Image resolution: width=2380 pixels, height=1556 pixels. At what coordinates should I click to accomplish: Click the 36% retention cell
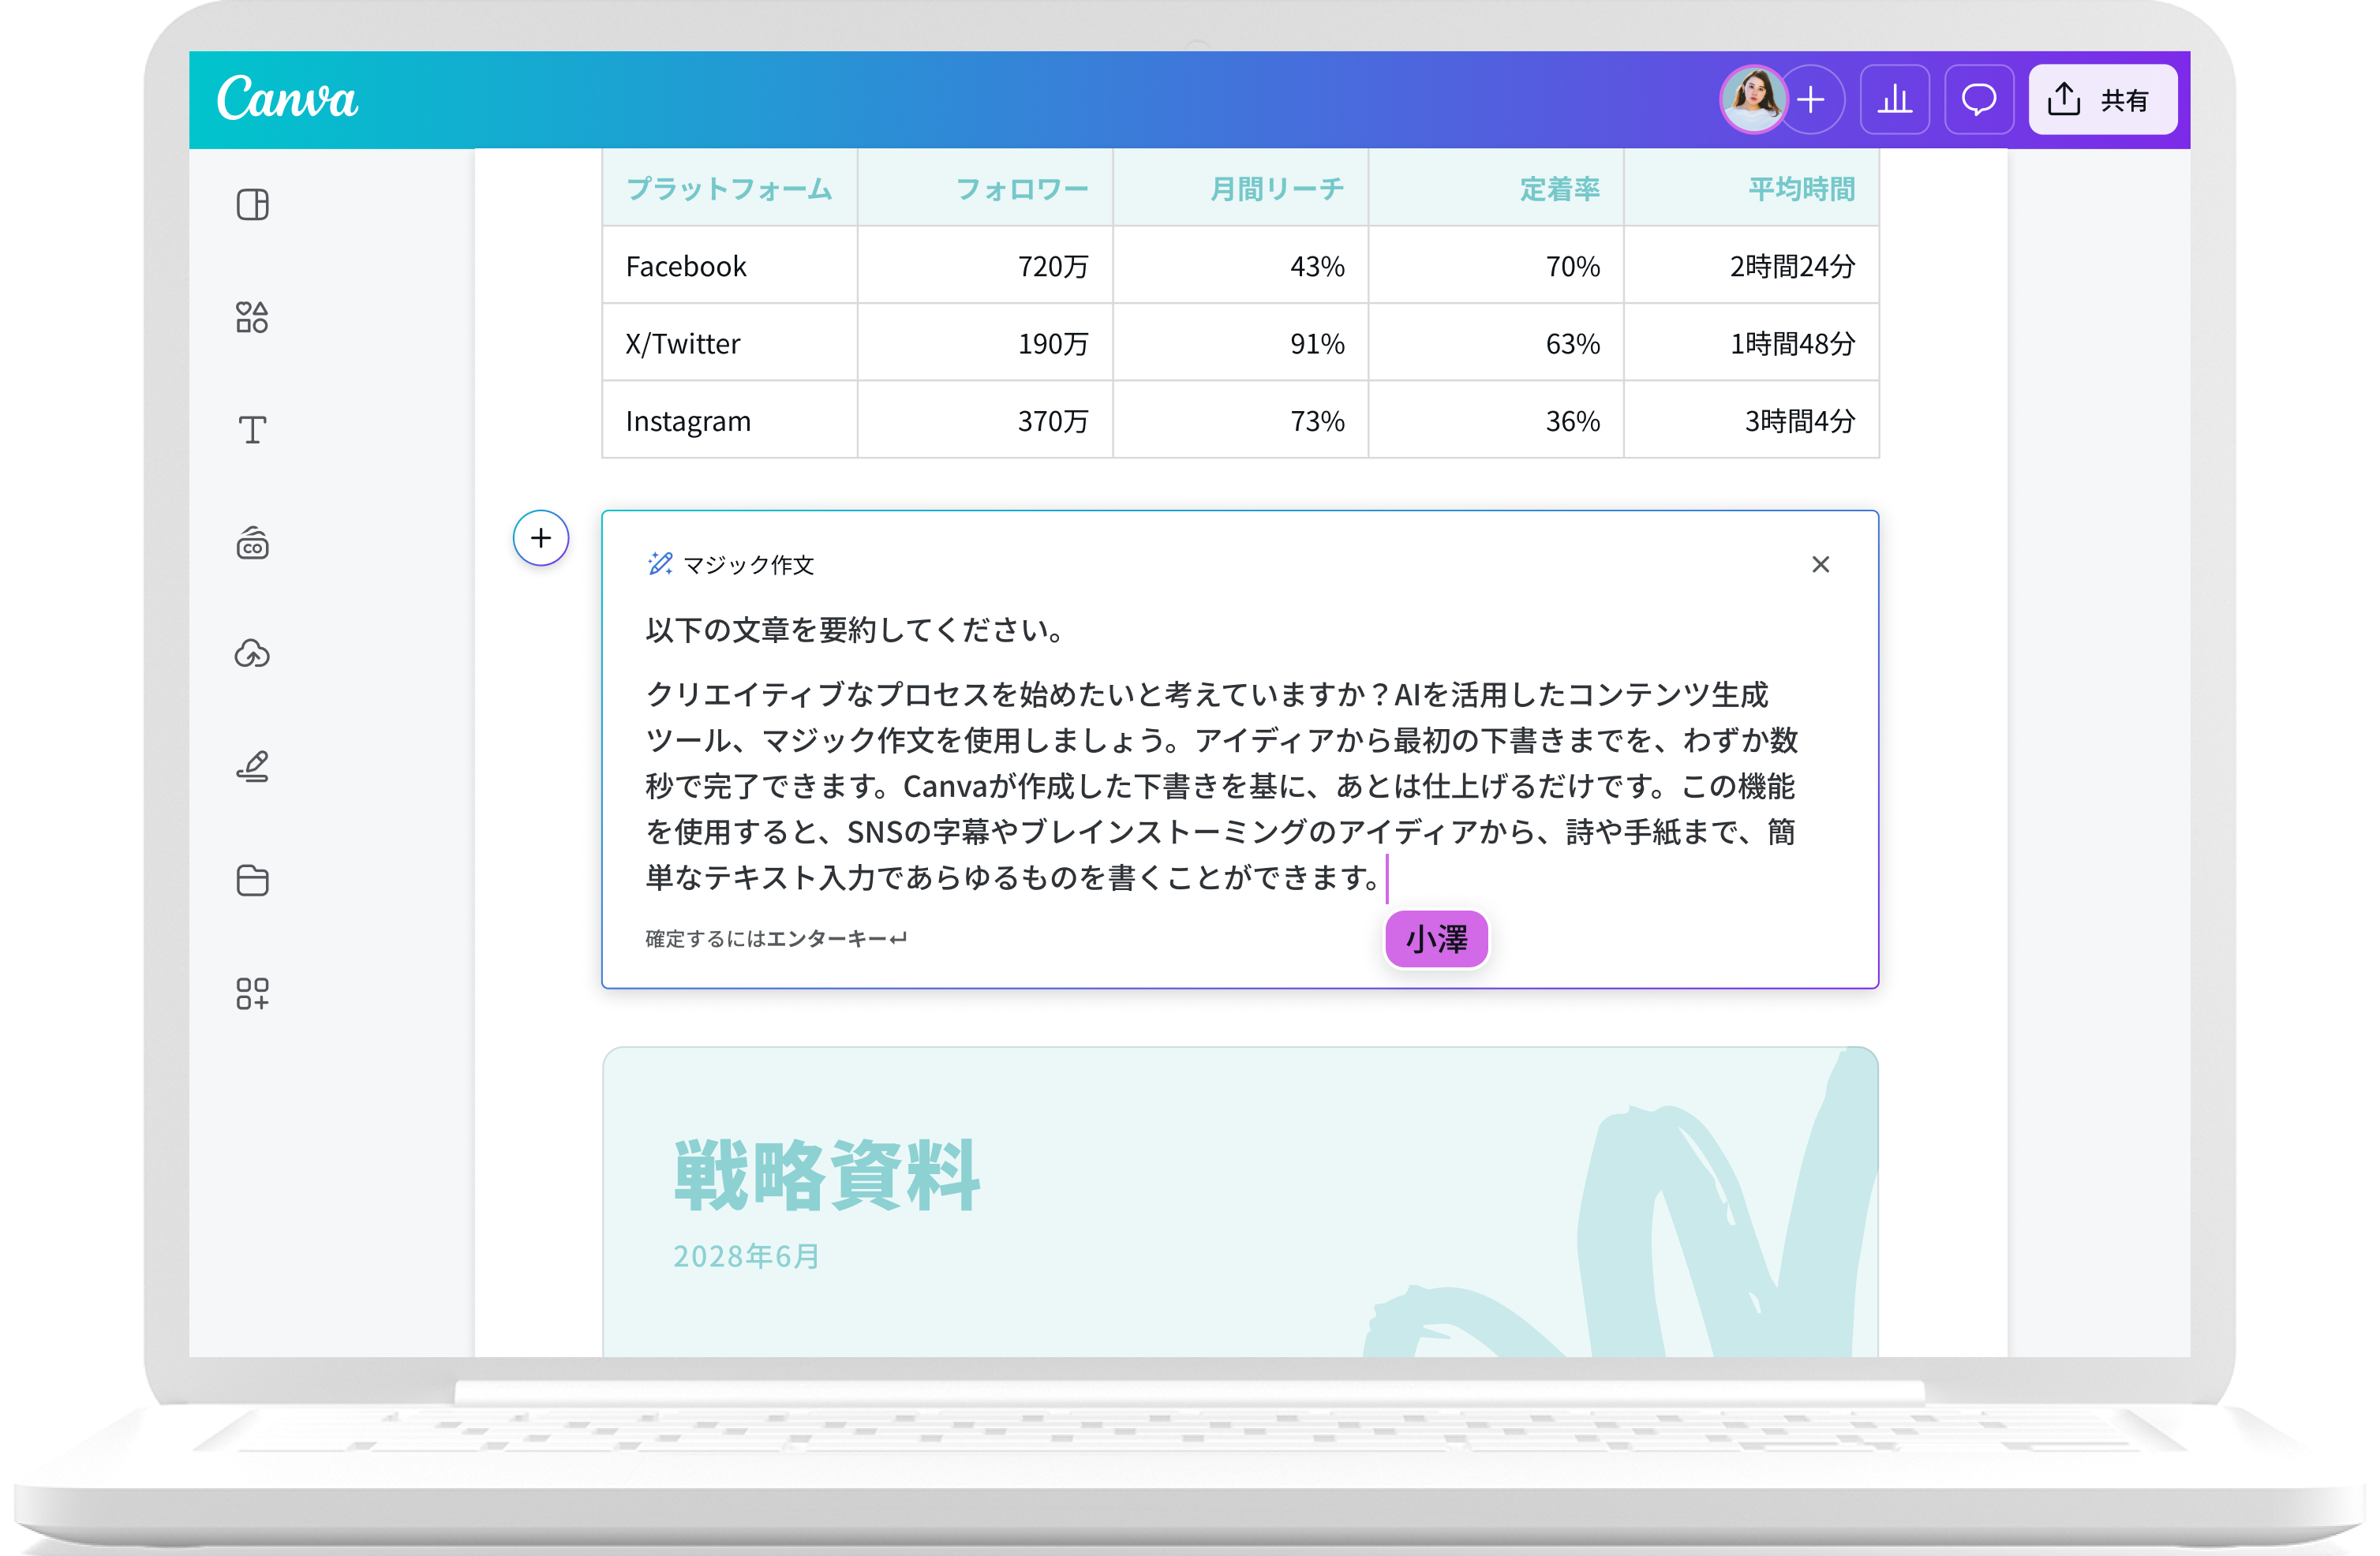[x=1496, y=420]
